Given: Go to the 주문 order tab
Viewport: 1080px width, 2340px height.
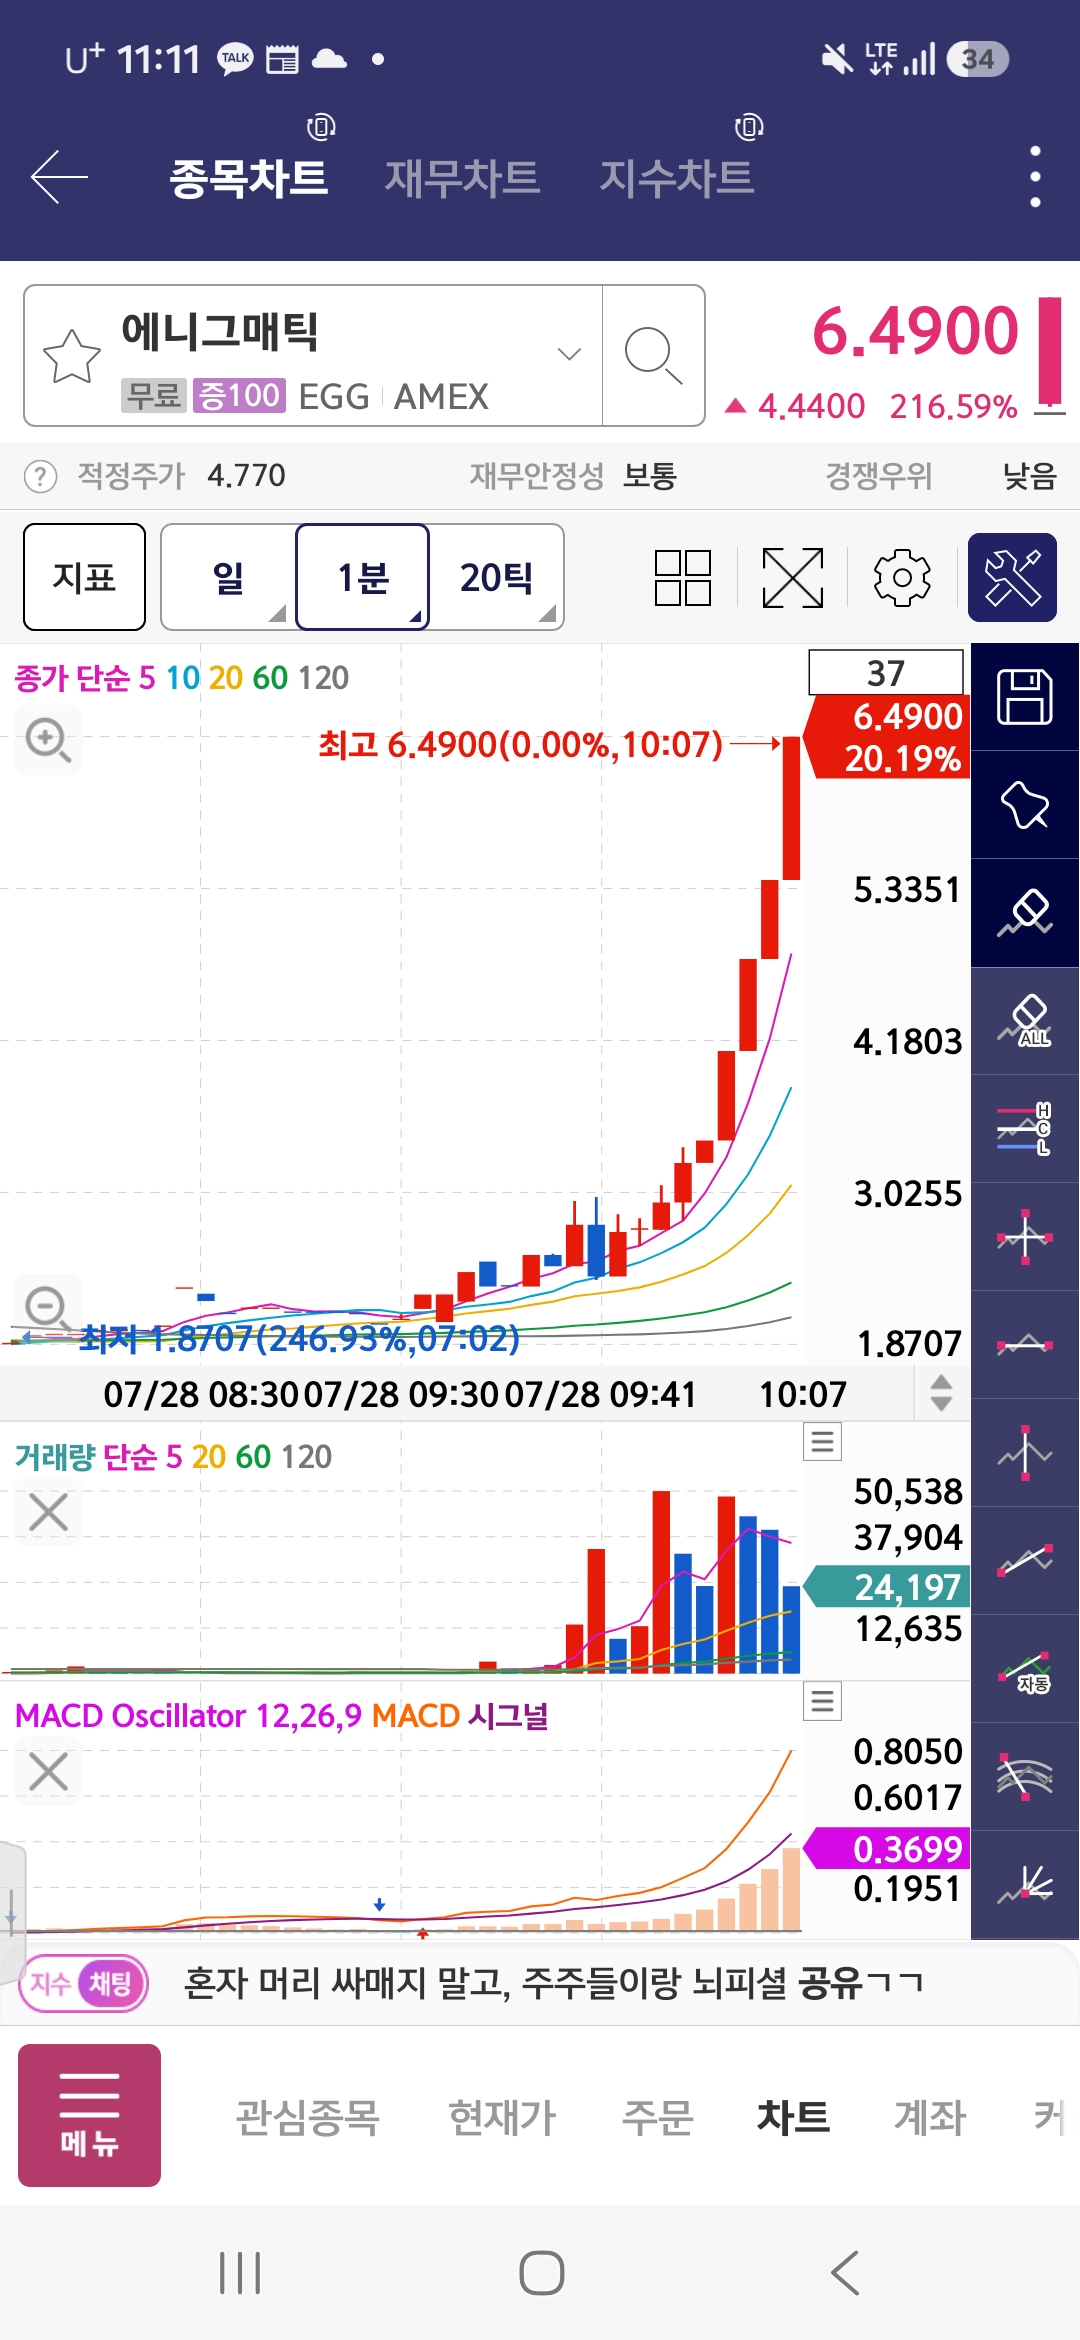Looking at the screenshot, I should pyautogui.click(x=658, y=2117).
